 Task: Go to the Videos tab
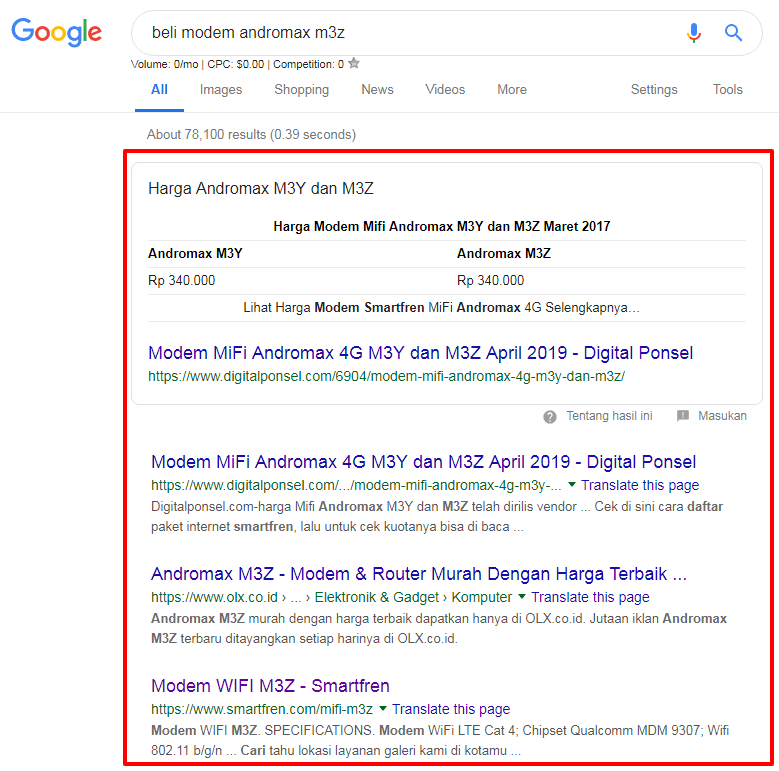click(445, 89)
